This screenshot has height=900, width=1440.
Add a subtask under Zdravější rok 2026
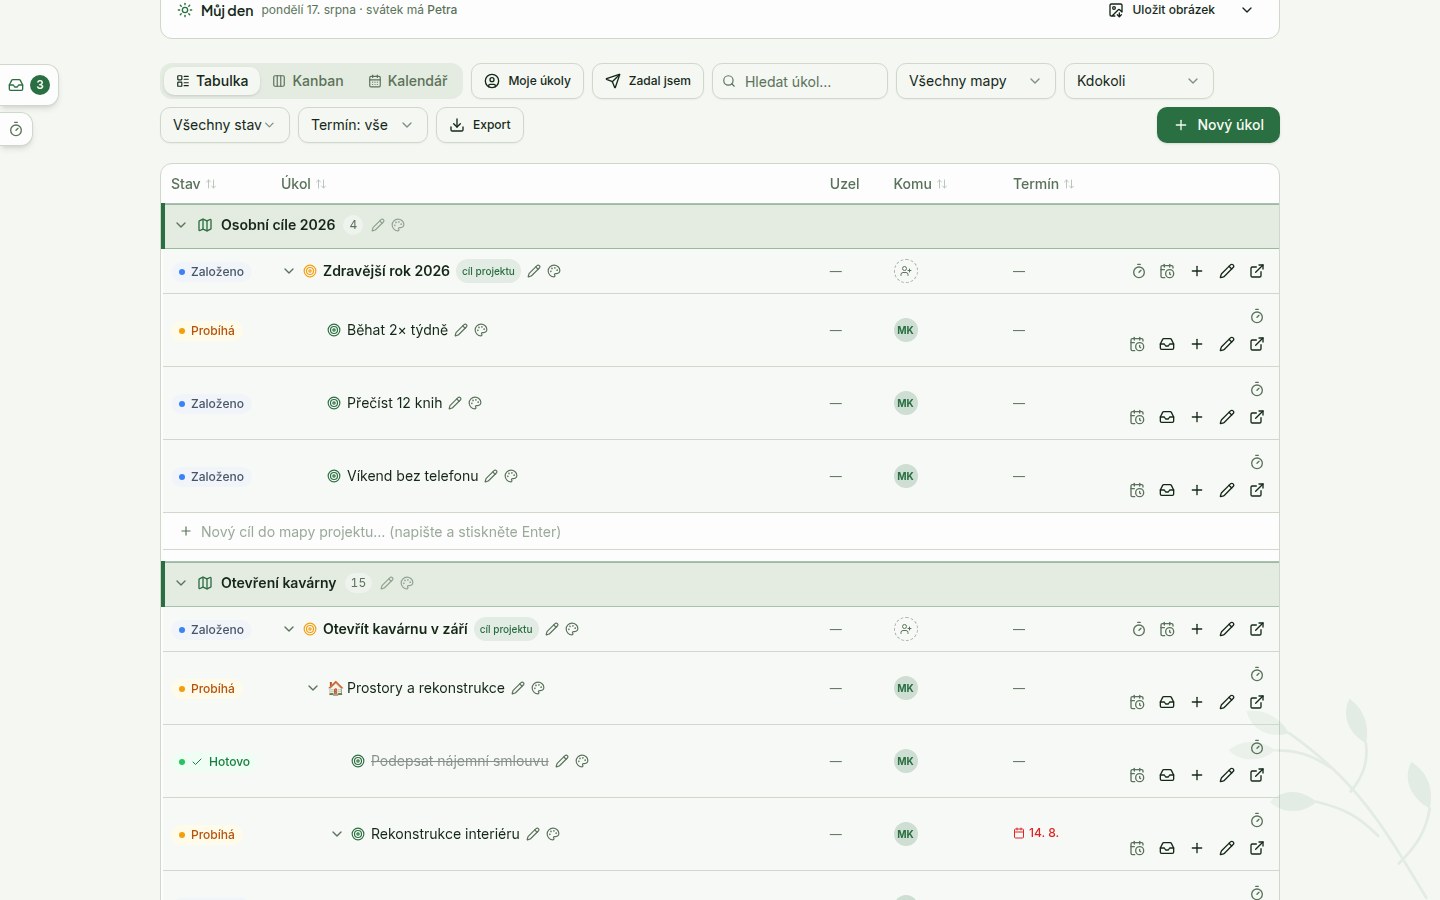1197,271
